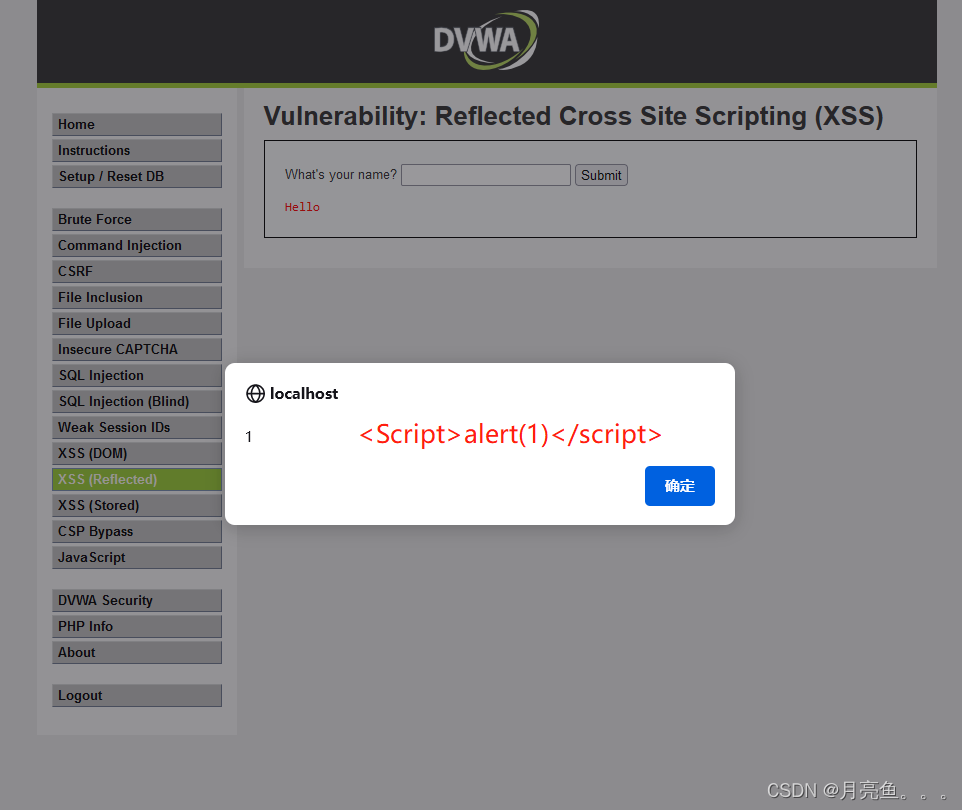Image resolution: width=962 pixels, height=810 pixels.
Task: Click the red Hello output text
Action: tap(302, 207)
